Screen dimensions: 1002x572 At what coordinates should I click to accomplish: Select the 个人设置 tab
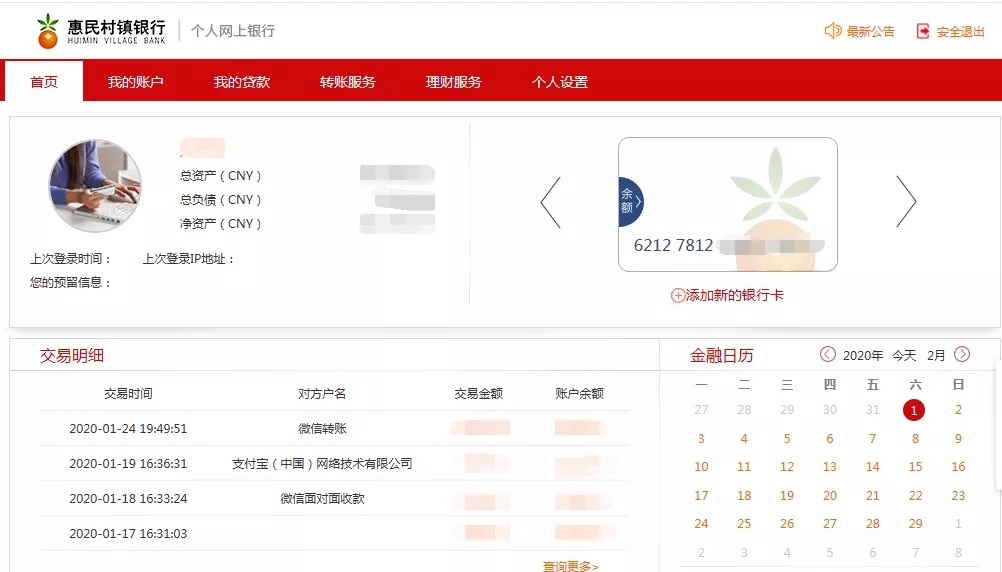point(560,82)
